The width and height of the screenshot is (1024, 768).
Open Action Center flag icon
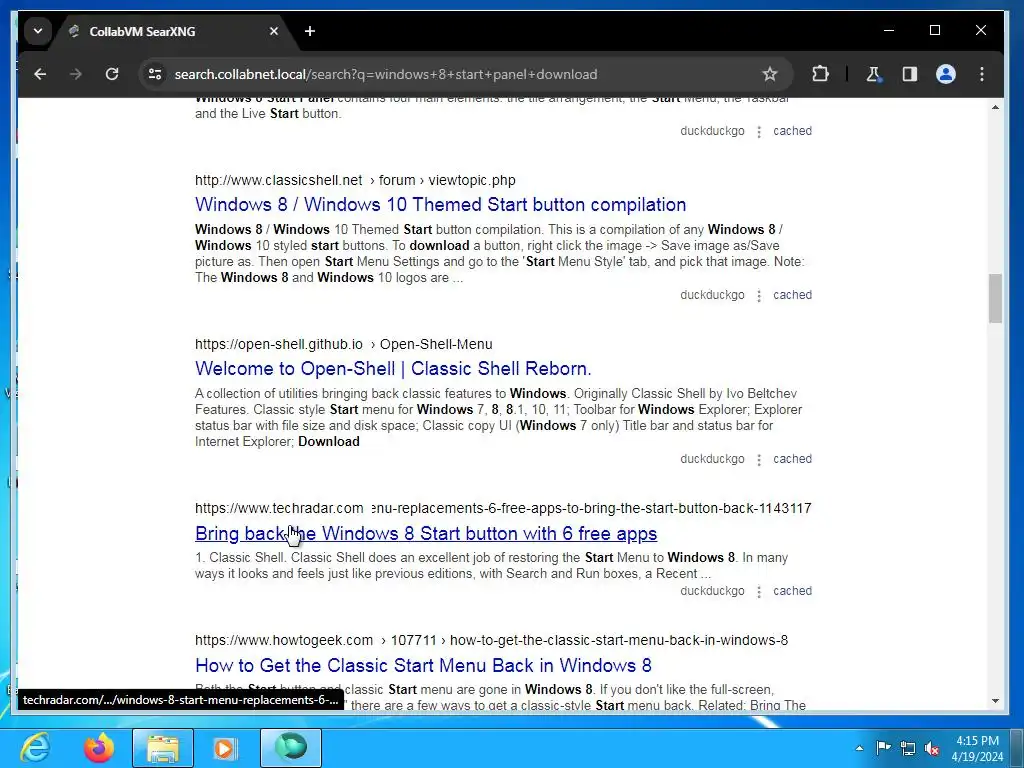click(883, 748)
